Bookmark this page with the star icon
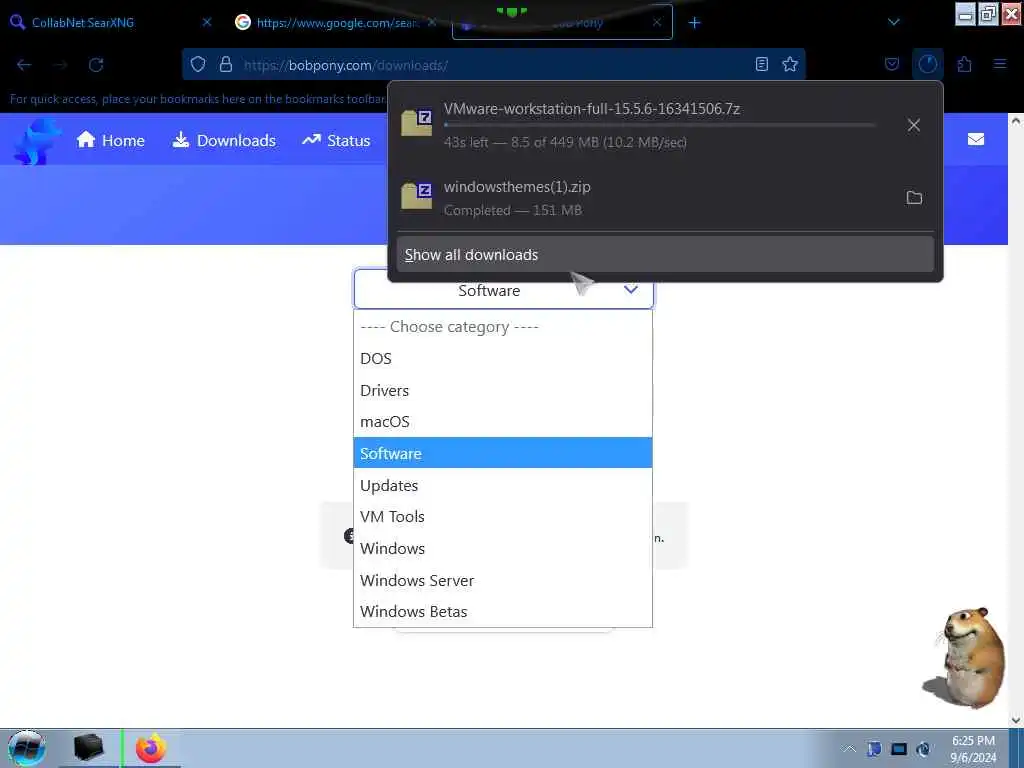1024x768 pixels. point(790,64)
